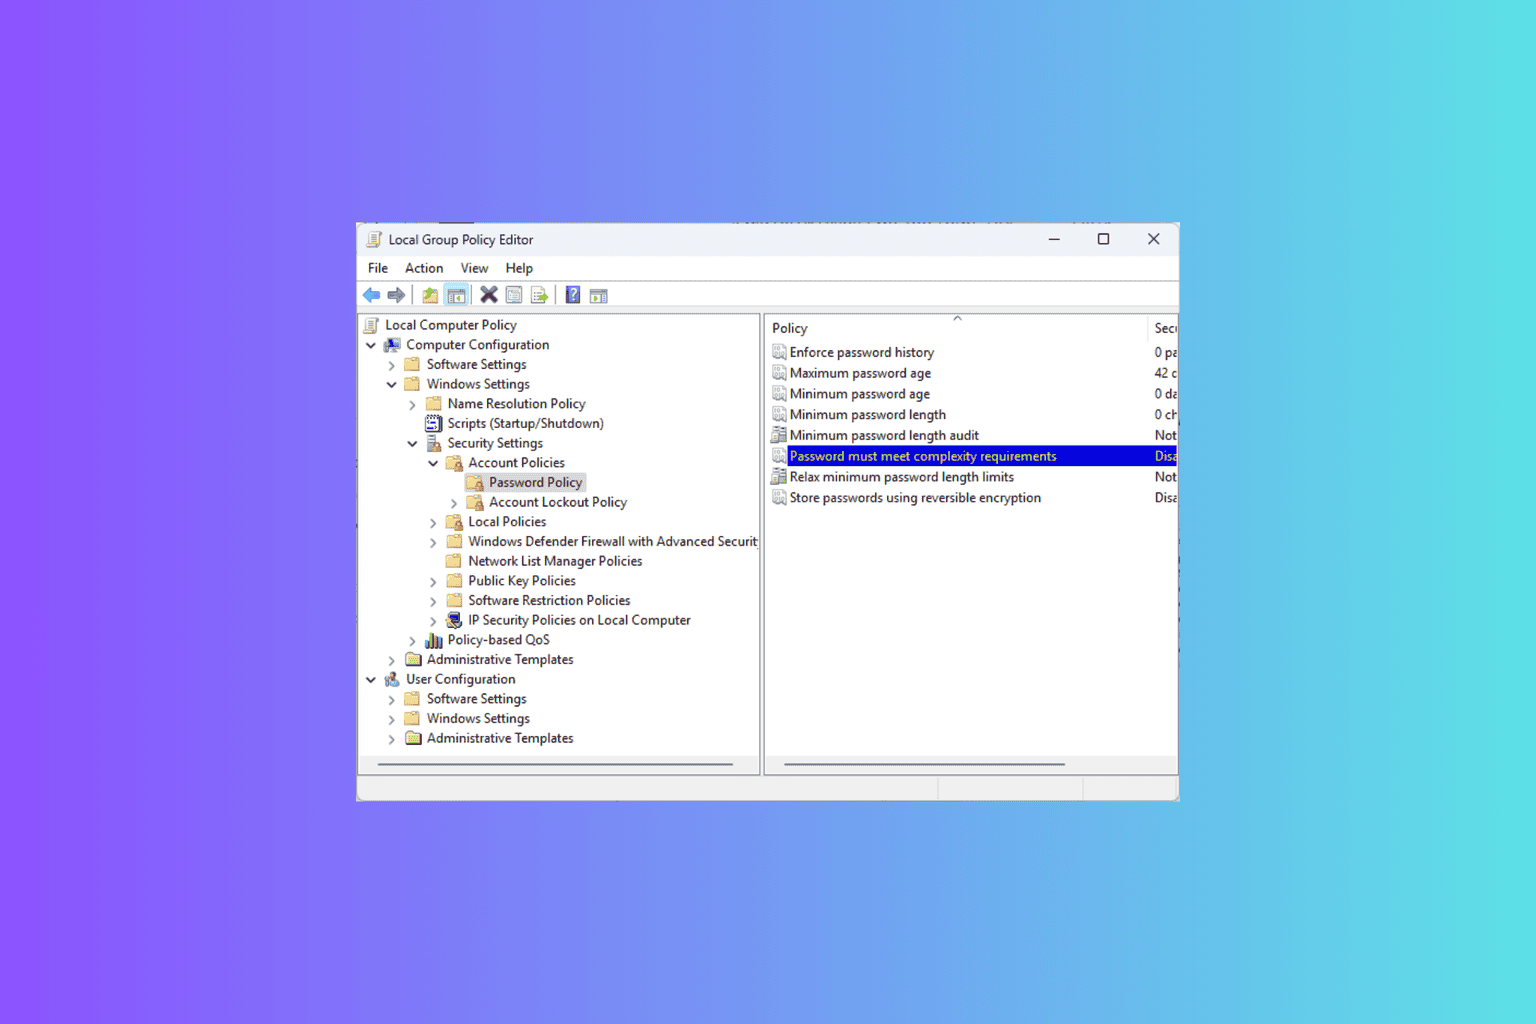Select Administrative Templates under User Configuration

coord(500,738)
